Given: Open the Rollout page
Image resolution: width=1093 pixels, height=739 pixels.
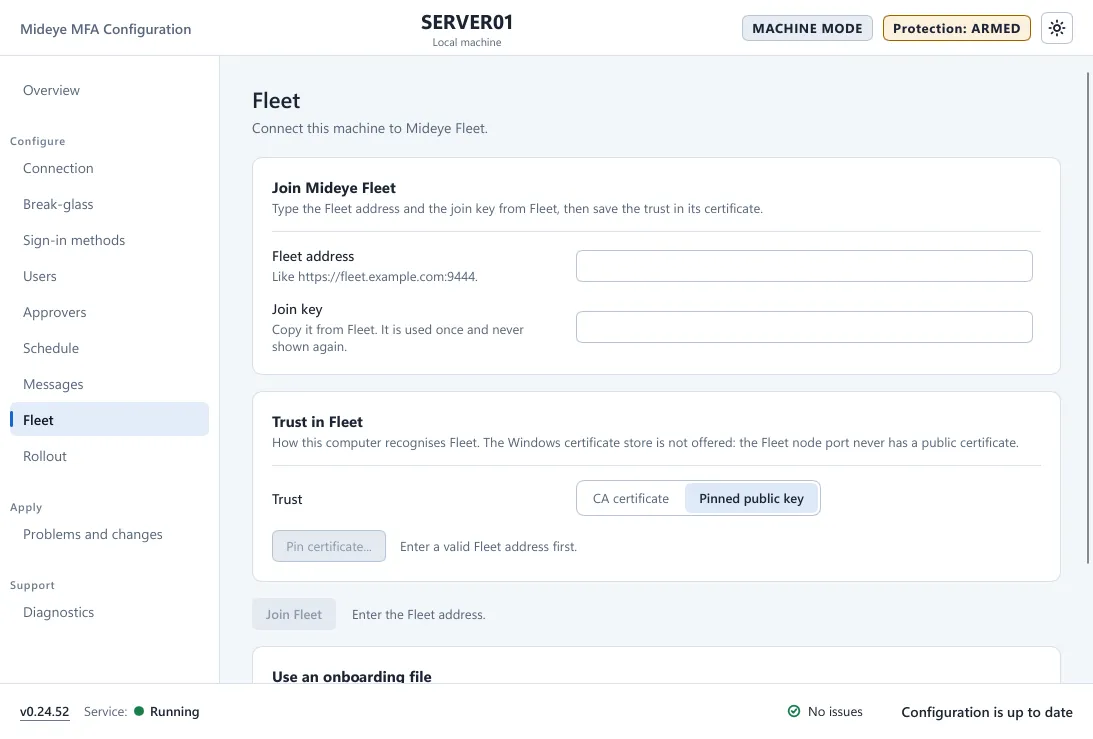Looking at the screenshot, I should [45, 456].
